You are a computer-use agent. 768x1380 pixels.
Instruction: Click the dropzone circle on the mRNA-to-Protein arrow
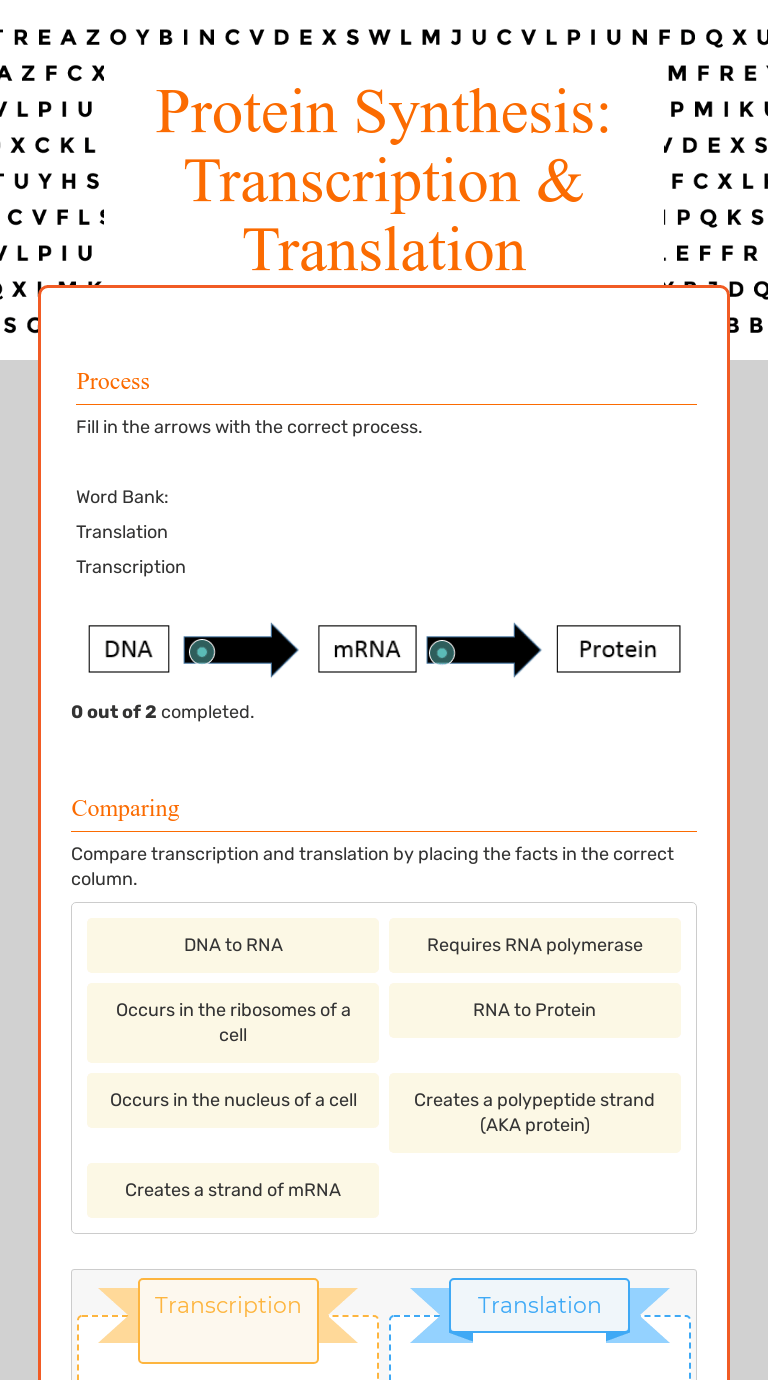(440, 654)
